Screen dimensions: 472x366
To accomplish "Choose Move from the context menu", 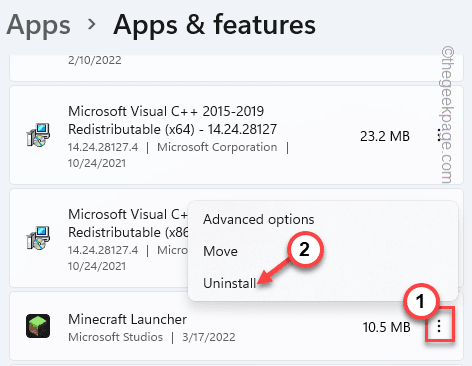I will pyautogui.click(x=220, y=251).
